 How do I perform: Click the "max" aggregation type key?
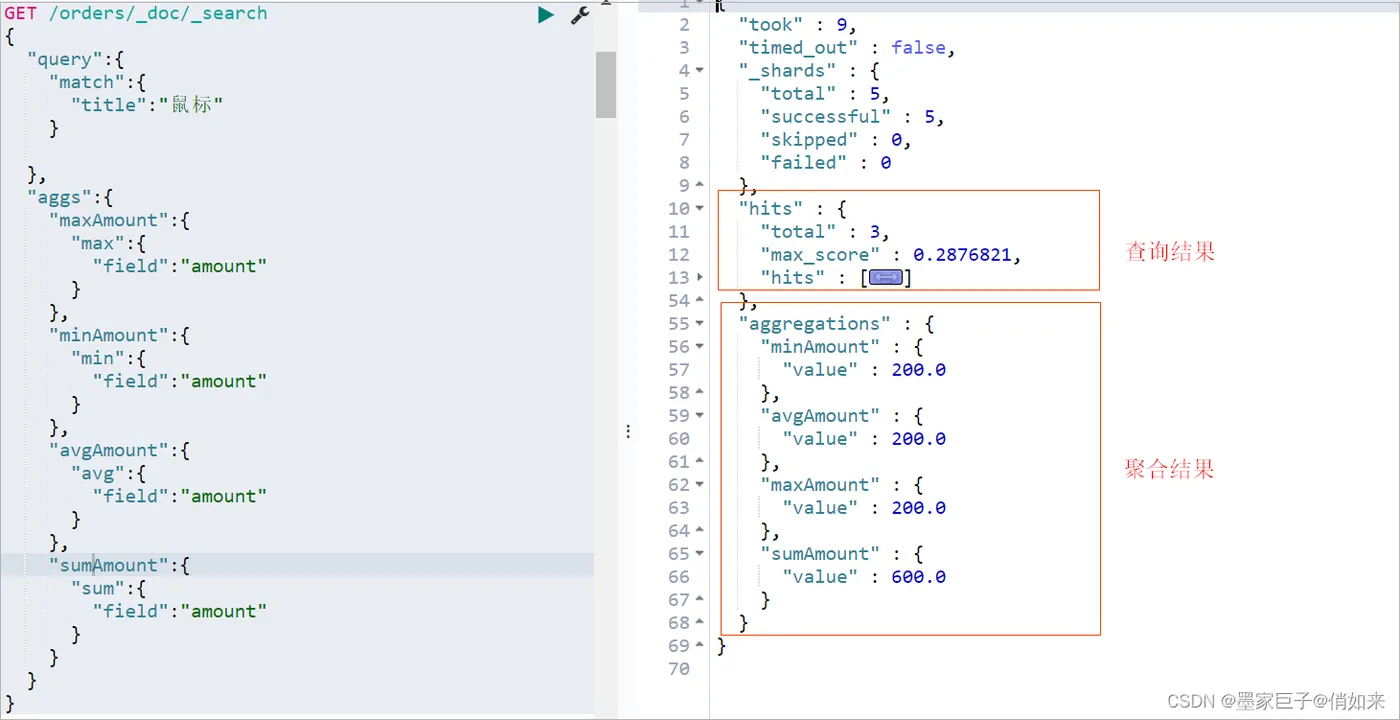[98, 243]
